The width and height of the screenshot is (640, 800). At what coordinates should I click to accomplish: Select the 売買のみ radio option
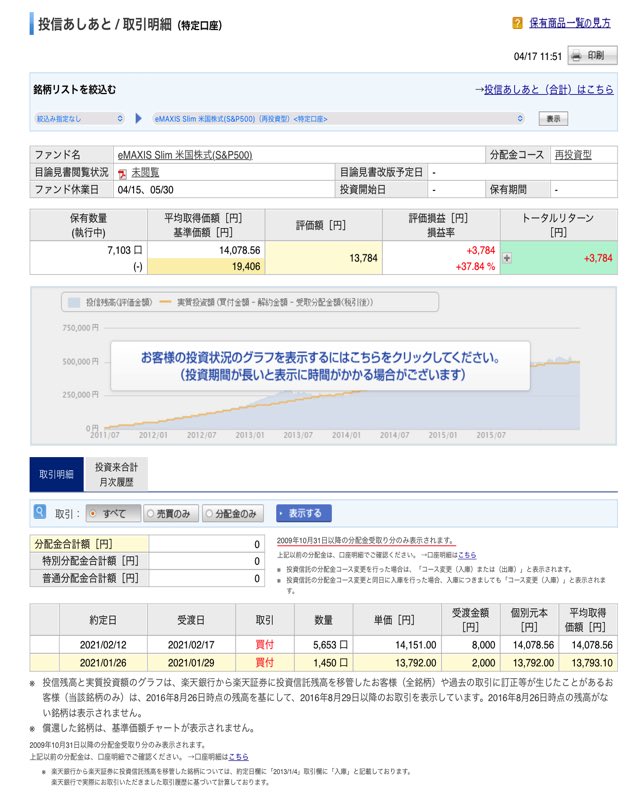click(151, 513)
